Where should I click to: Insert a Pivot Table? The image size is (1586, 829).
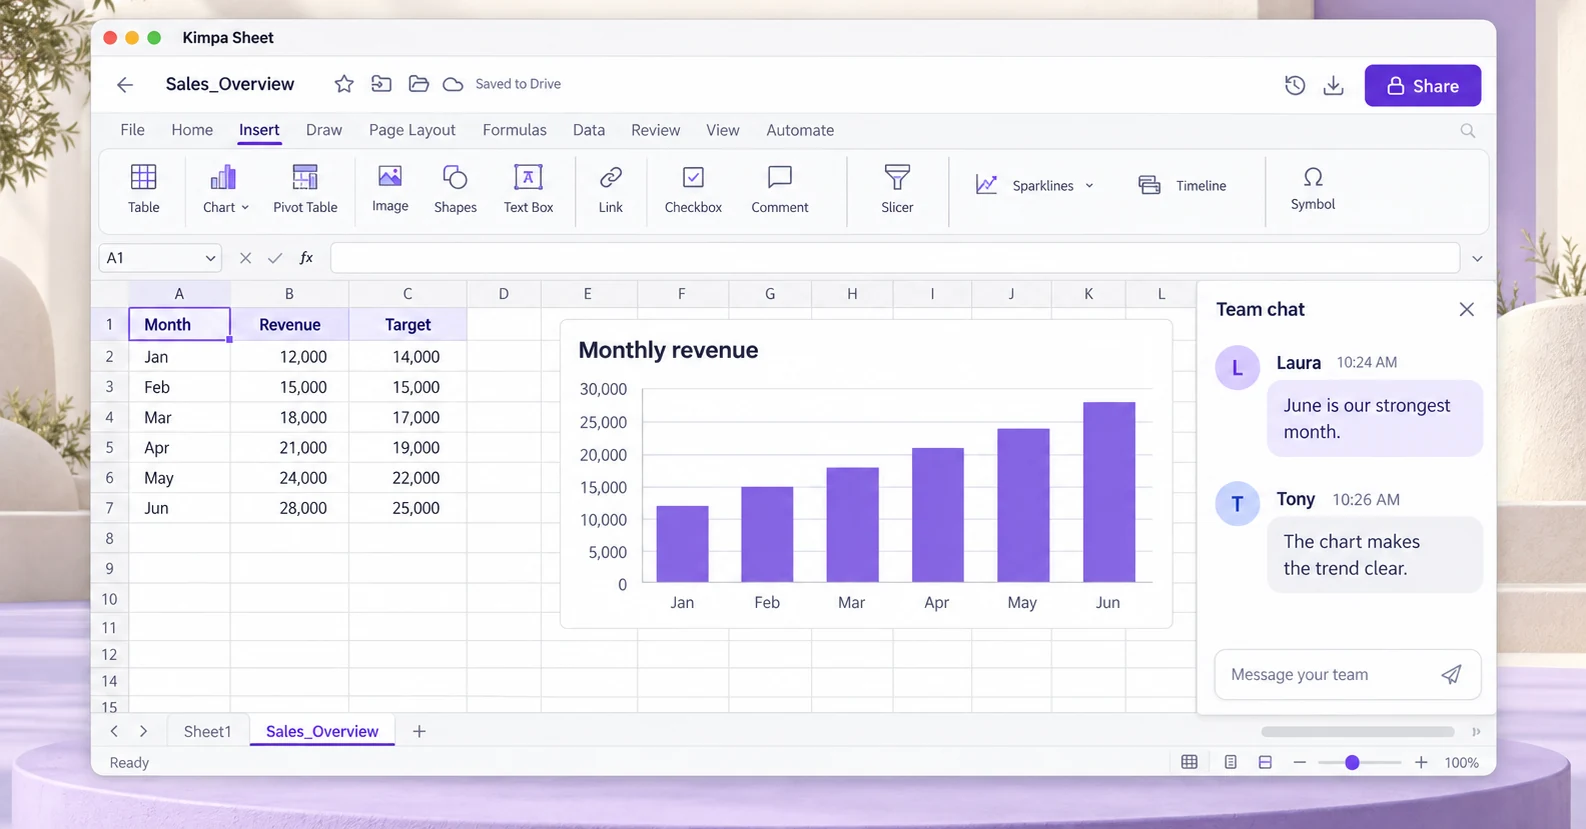click(305, 189)
